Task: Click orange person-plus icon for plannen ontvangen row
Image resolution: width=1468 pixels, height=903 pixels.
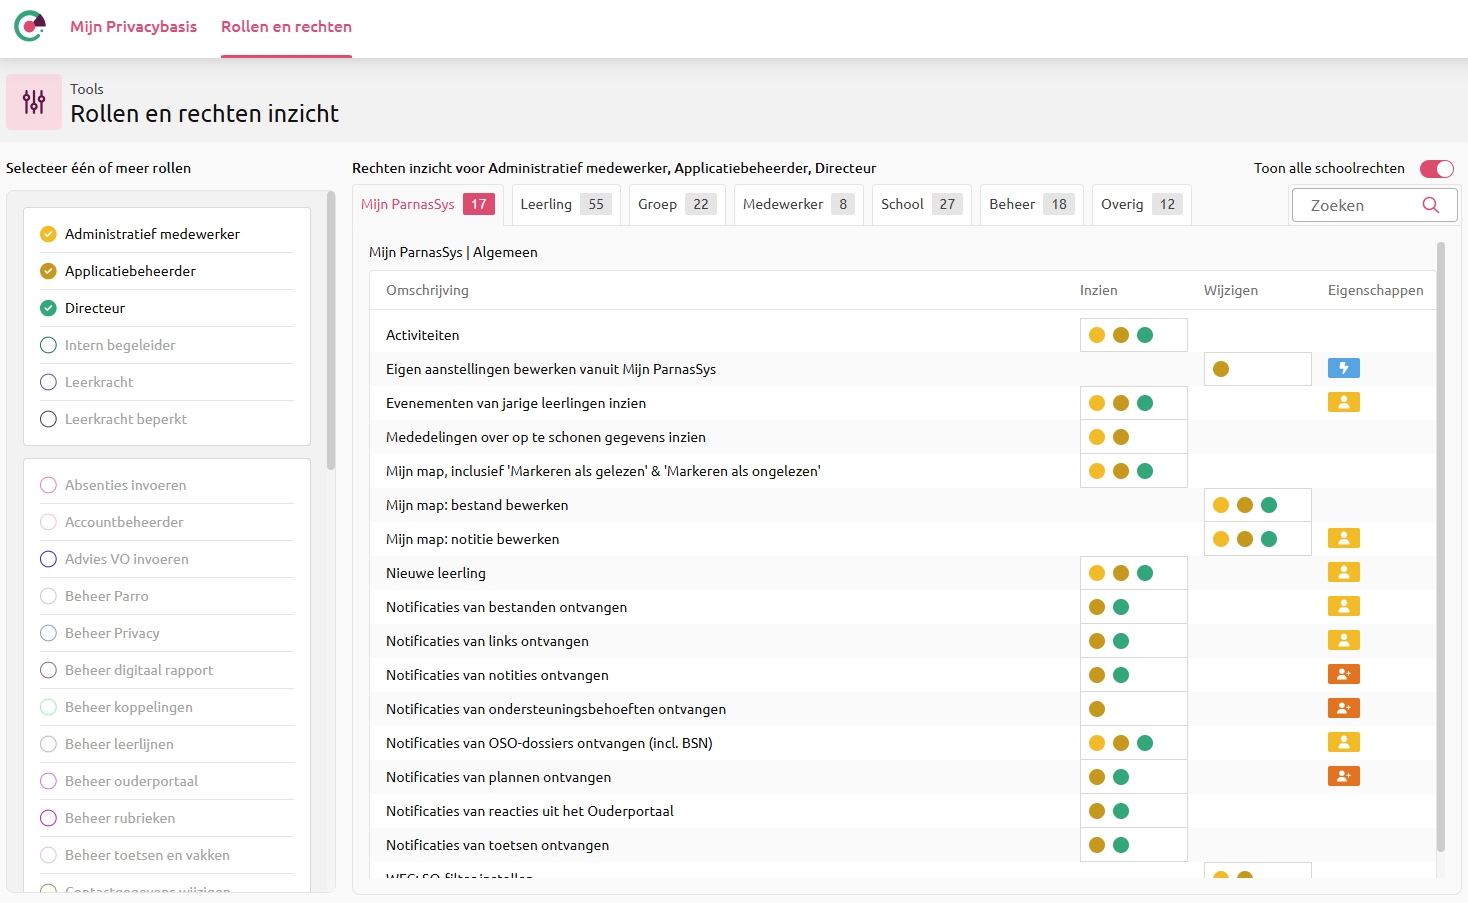Action: click(x=1344, y=776)
